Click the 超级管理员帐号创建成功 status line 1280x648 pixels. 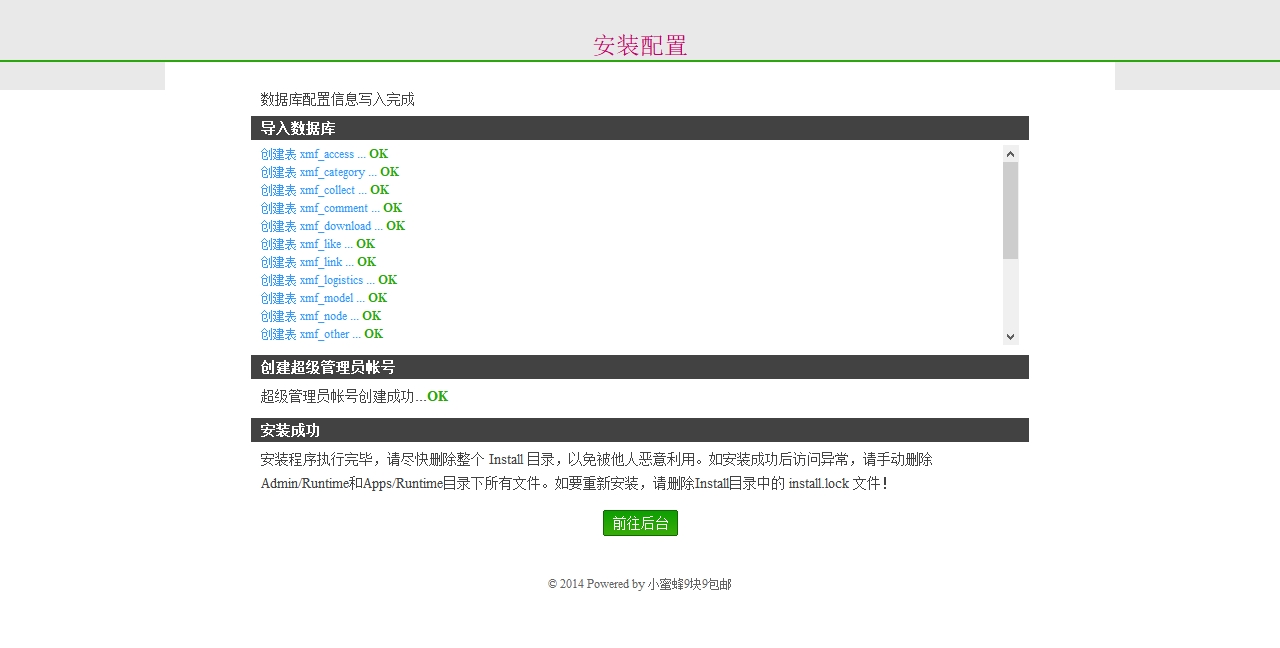click(354, 396)
